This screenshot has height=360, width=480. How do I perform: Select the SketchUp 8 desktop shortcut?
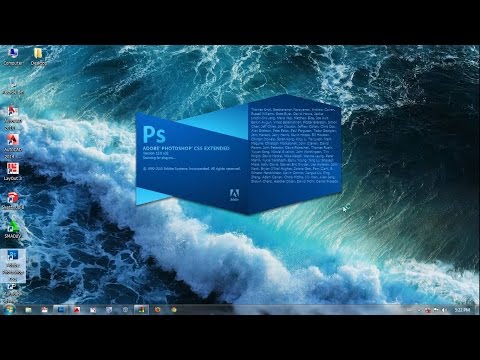13,201
